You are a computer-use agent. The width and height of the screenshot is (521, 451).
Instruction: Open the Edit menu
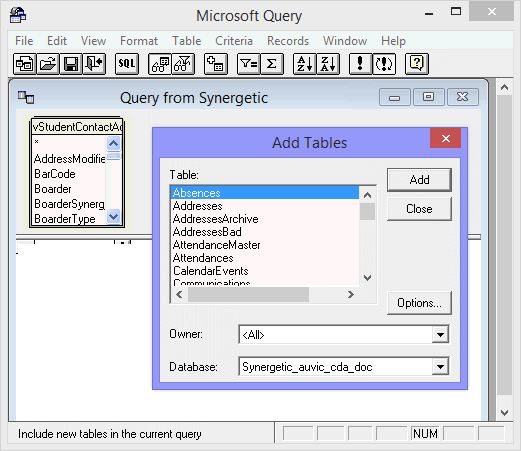point(57,41)
